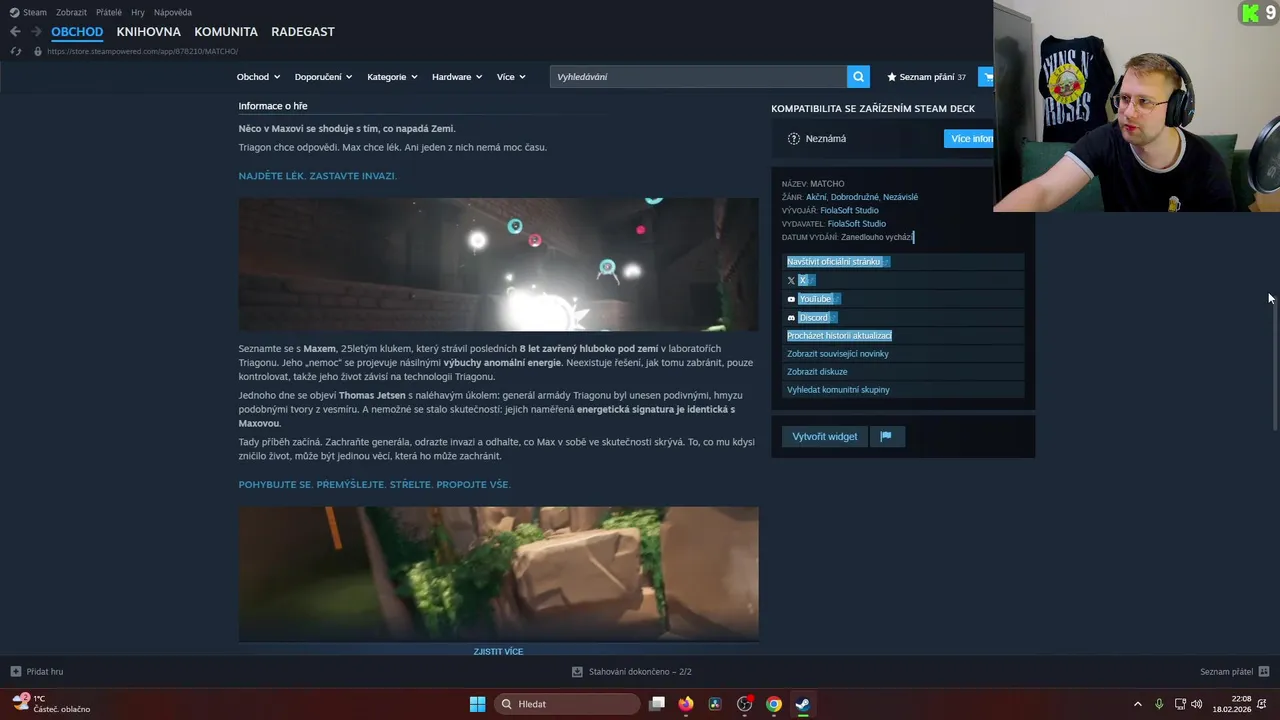Screen dimensions: 1280x720
Task: Click the FiolaSoft Studio publisher link
Action: pyautogui.click(x=856, y=224)
